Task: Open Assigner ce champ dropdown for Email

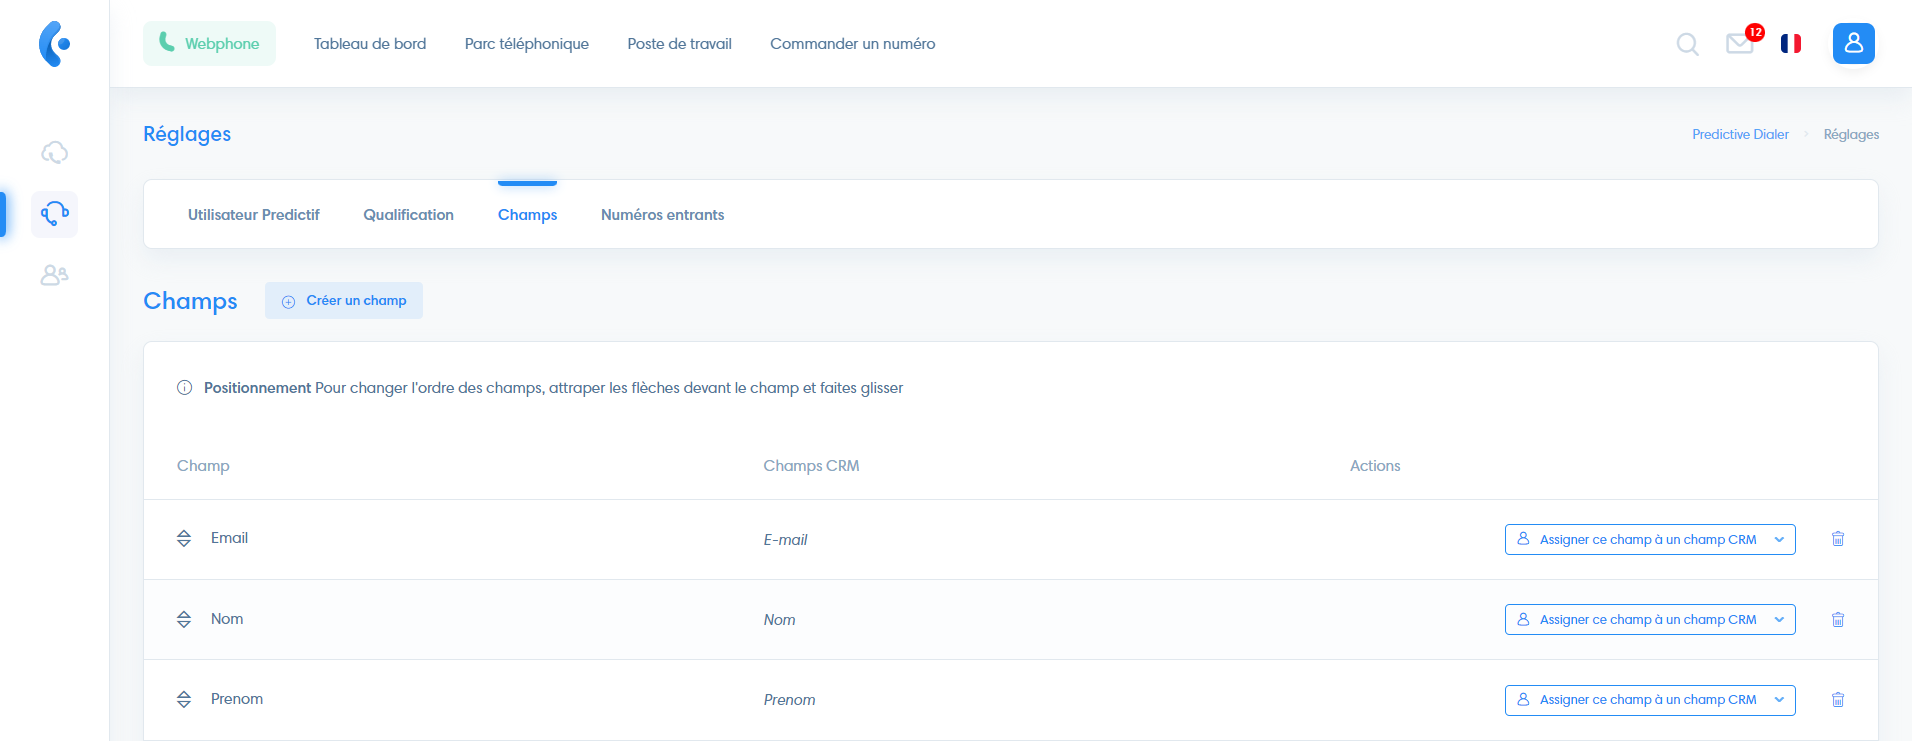Action: tap(1650, 539)
